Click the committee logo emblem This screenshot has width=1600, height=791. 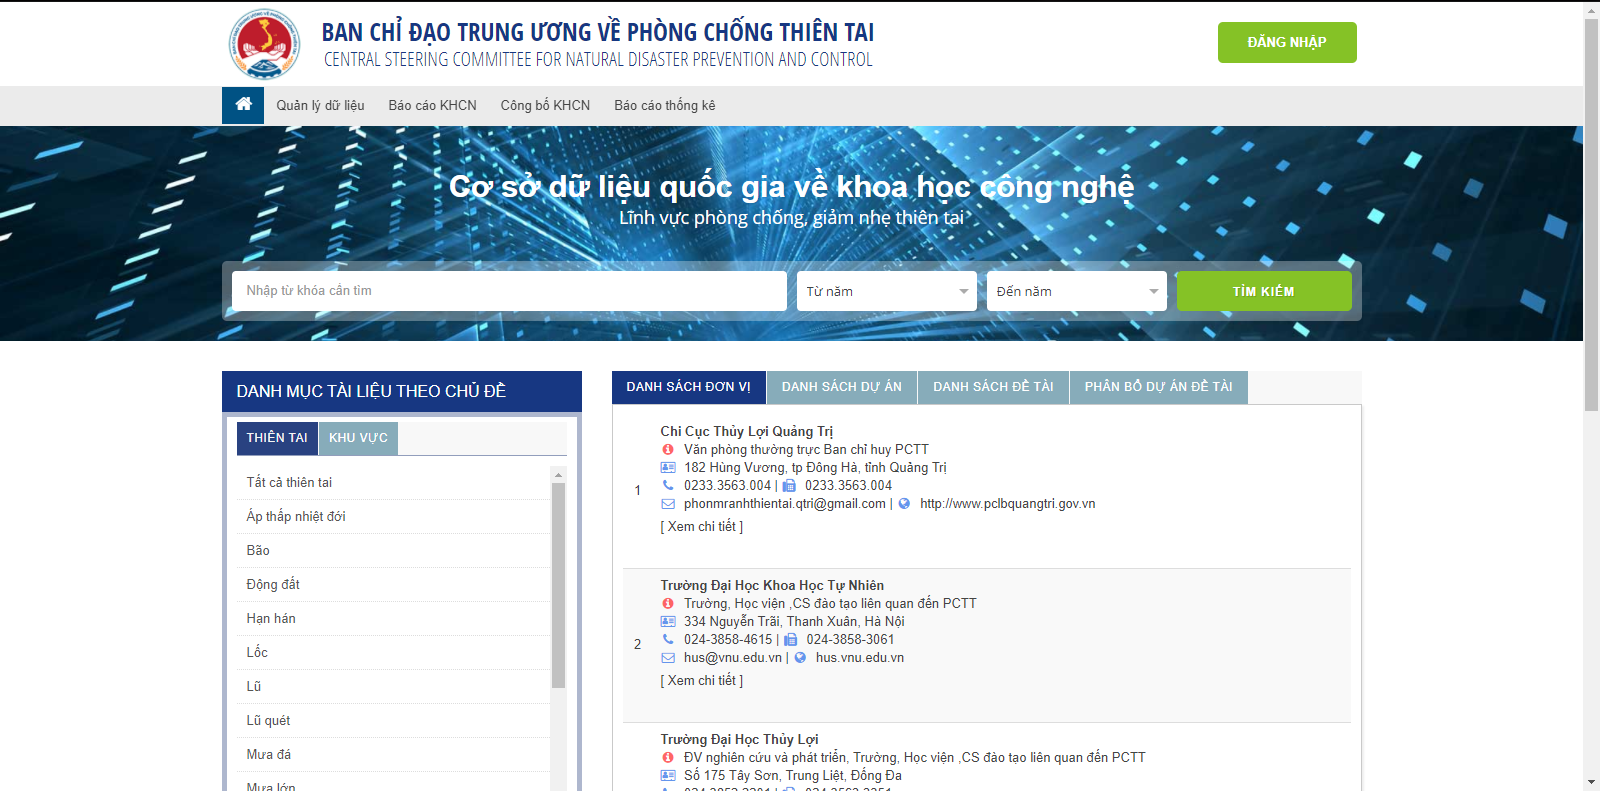[x=264, y=44]
